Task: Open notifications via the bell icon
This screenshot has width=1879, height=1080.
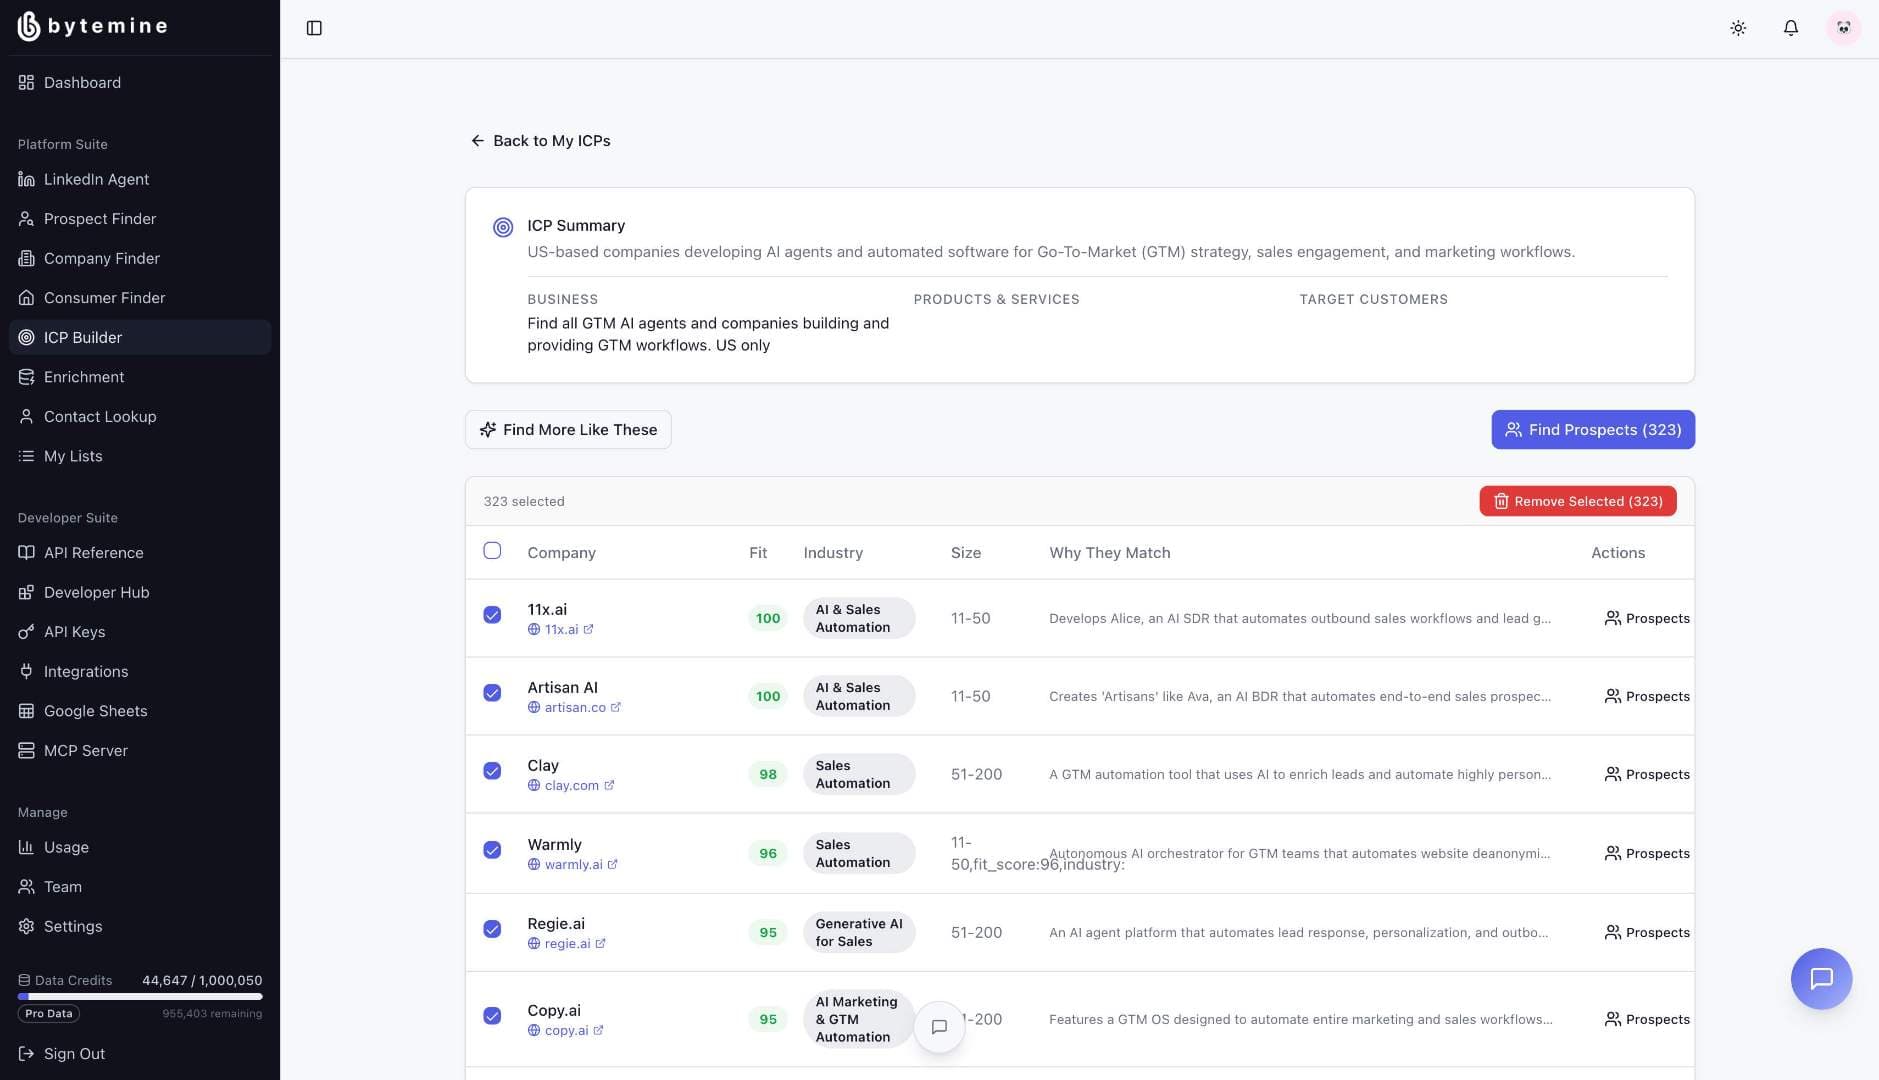Action: click(1789, 28)
